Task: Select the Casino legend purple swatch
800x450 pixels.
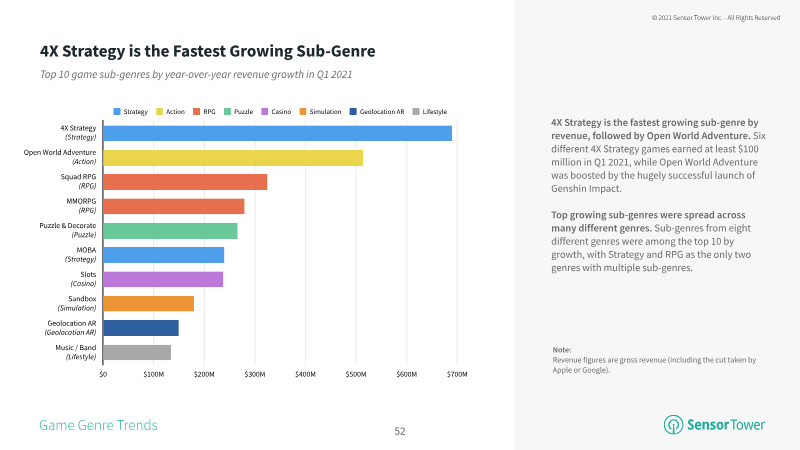Action: (x=265, y=111)
